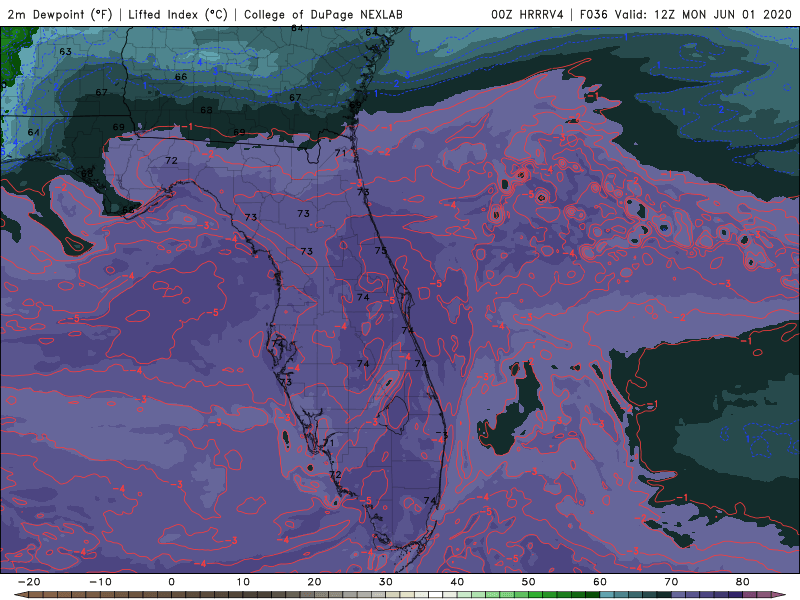Click the right arrow tip of the color bar

[x=779, y=595]
